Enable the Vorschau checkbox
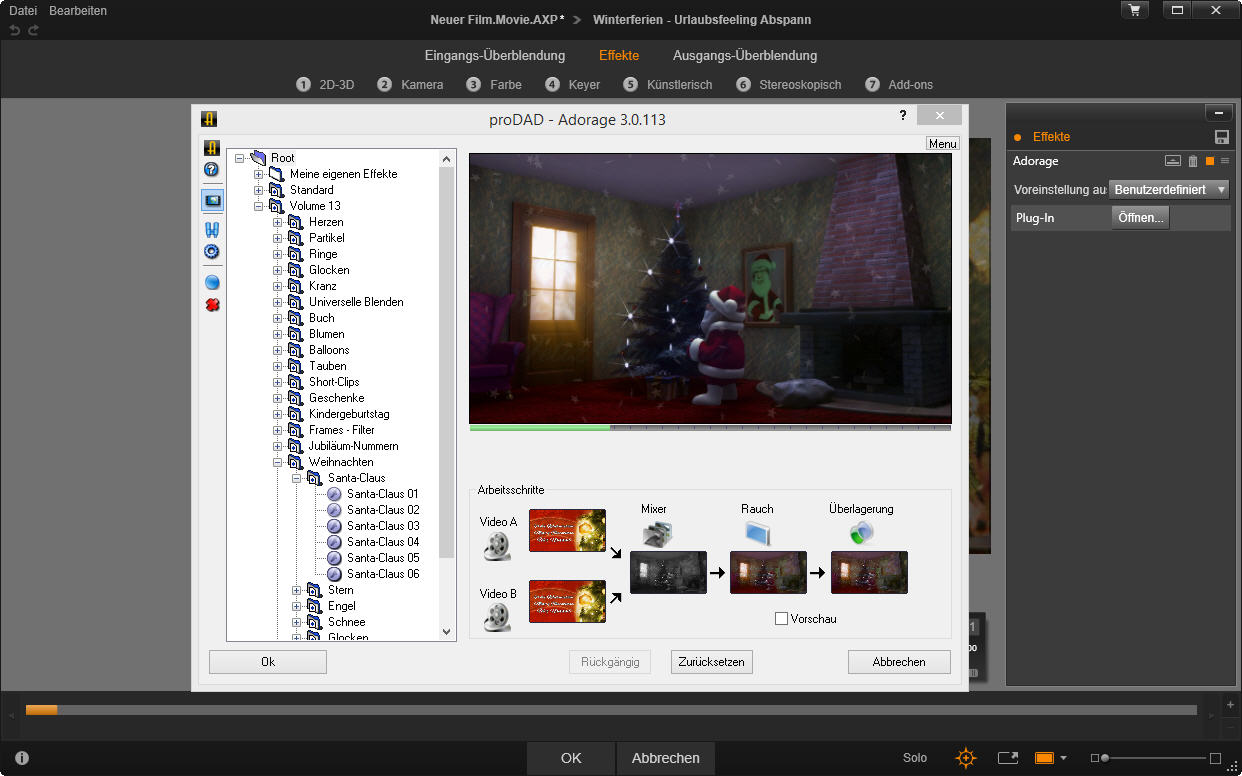 (x=782, y=619)
